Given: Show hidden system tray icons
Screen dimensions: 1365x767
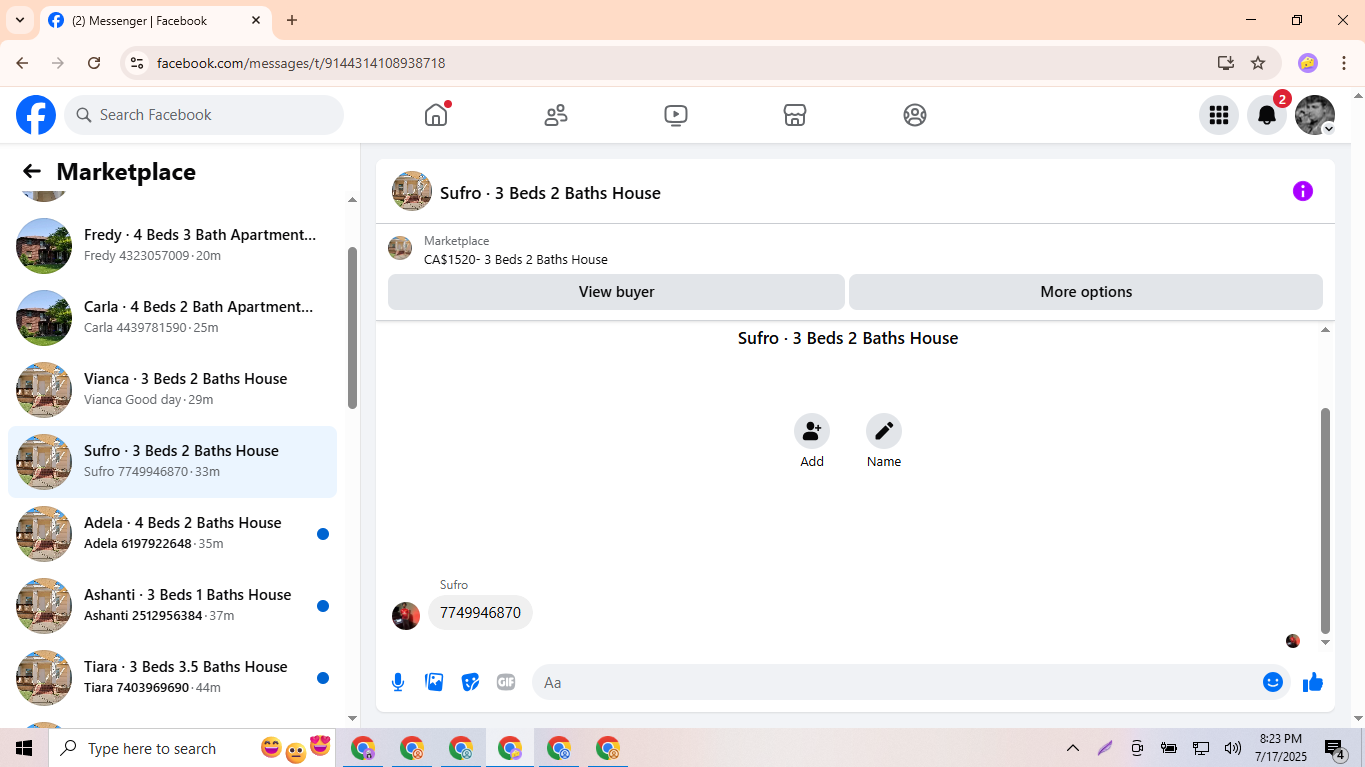Looking at the screenshot, I should point(1073,748).
